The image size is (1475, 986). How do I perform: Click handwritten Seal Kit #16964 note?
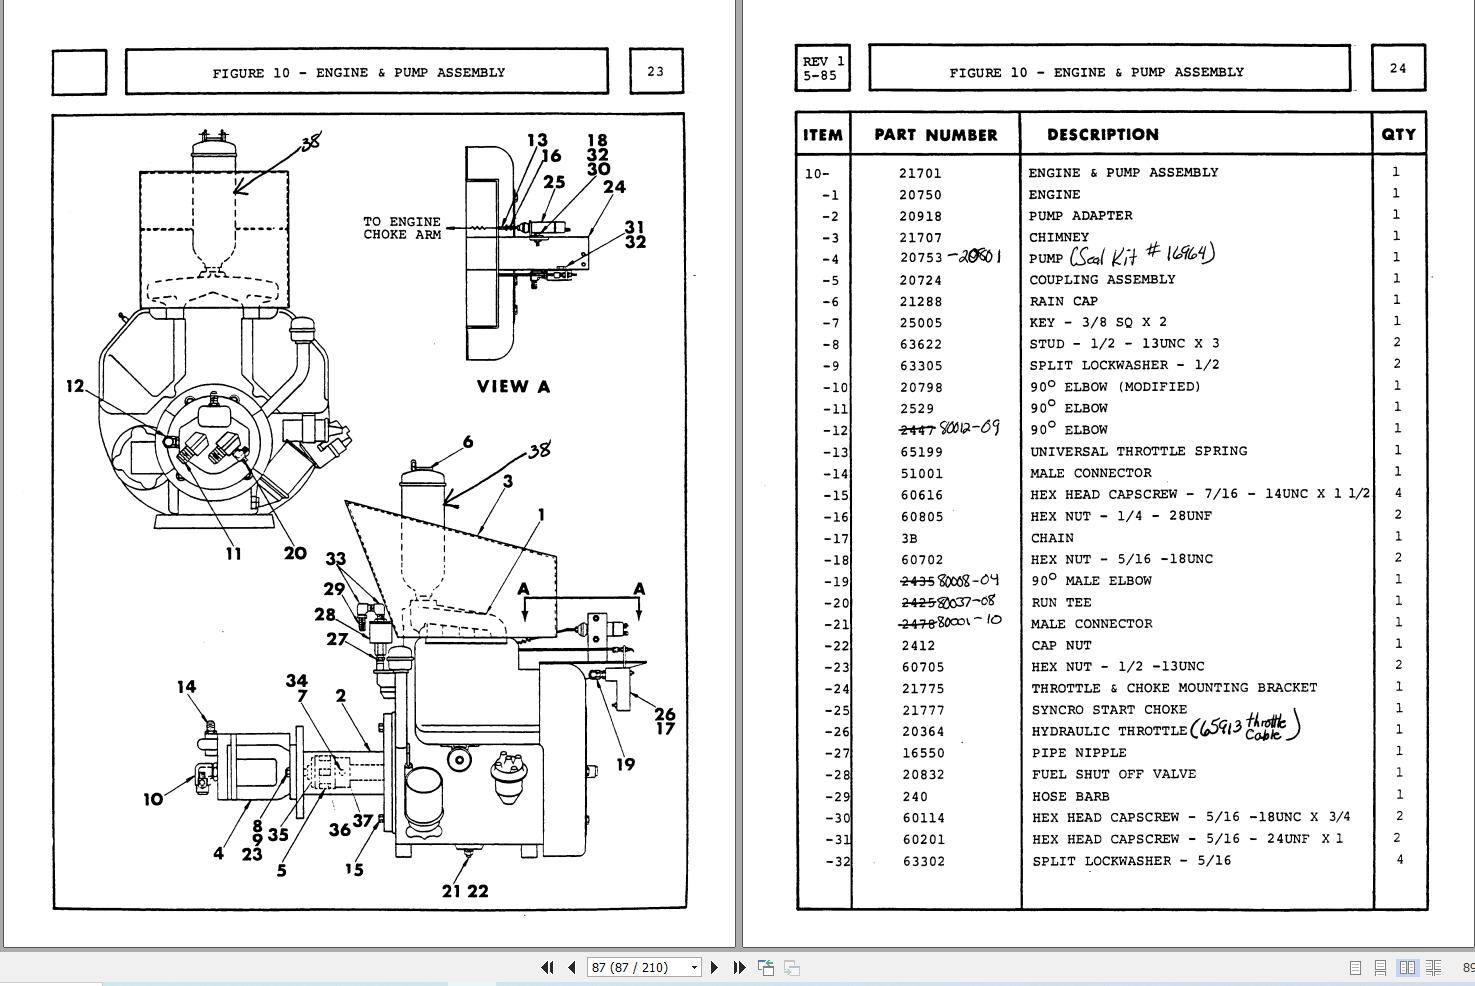[1142, 254]
